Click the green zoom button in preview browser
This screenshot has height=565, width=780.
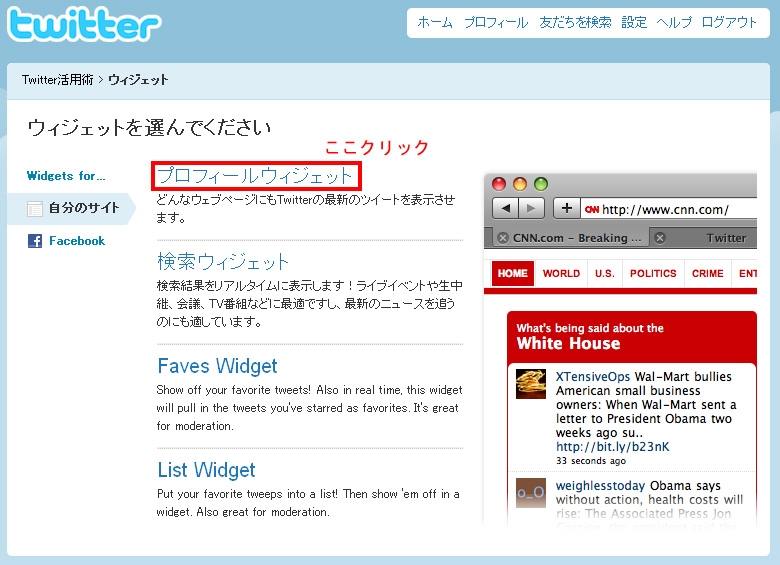[541, 184]
